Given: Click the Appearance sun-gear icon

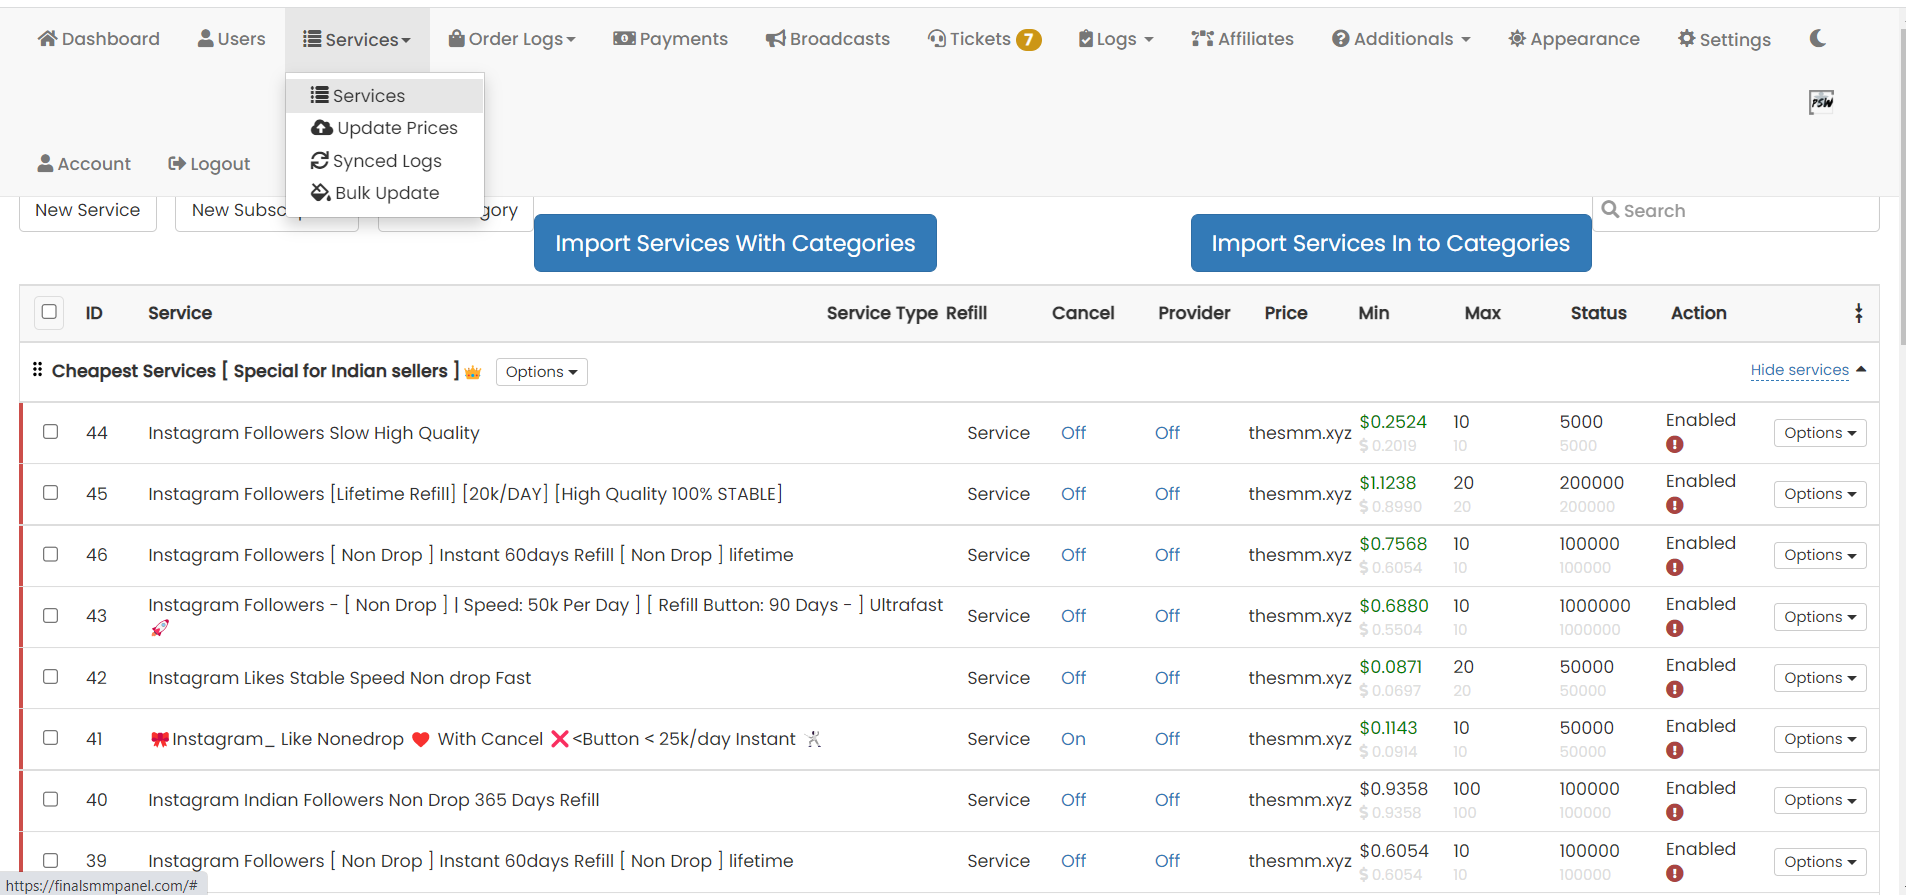Looking at the screenshot, I should click(1517, 39).
